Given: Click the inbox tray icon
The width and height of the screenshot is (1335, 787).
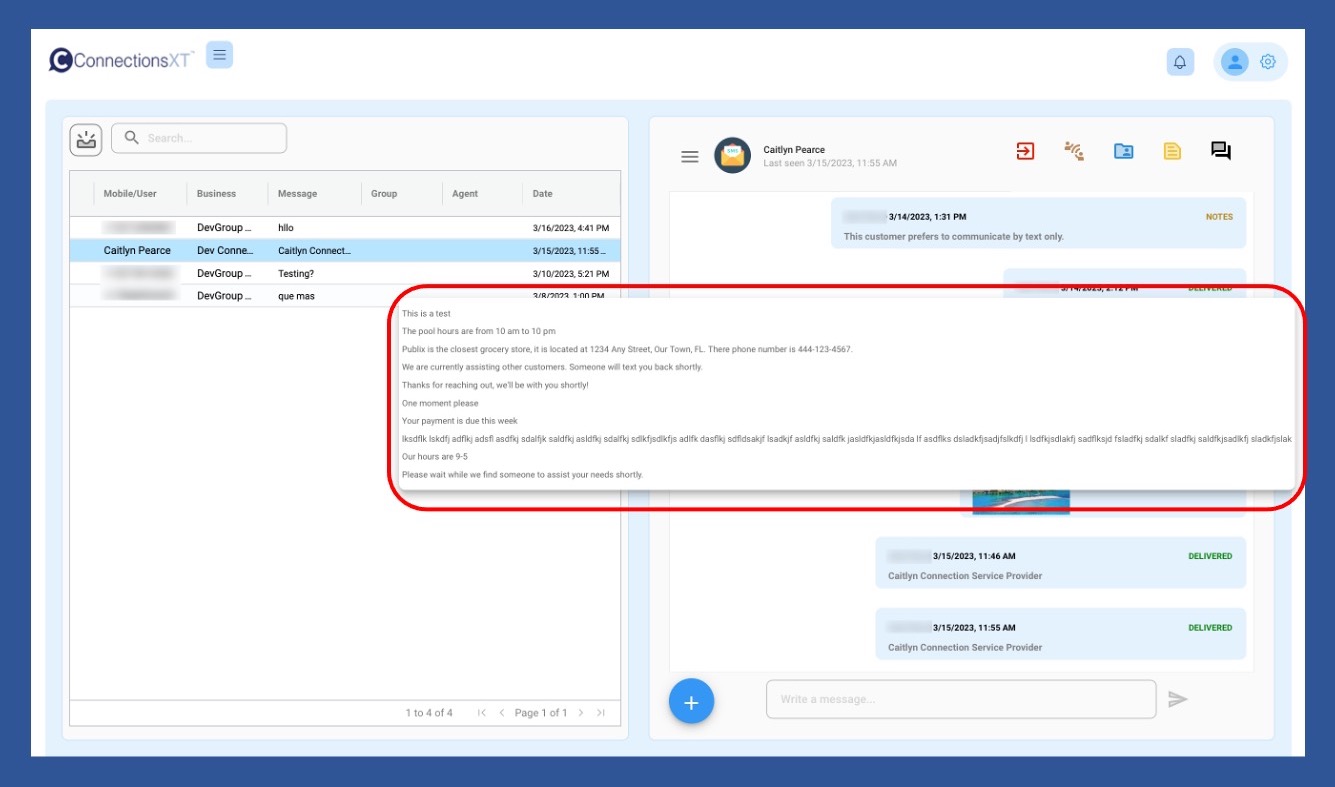Looking at the screenshot, I should click(x=86, y=139).
